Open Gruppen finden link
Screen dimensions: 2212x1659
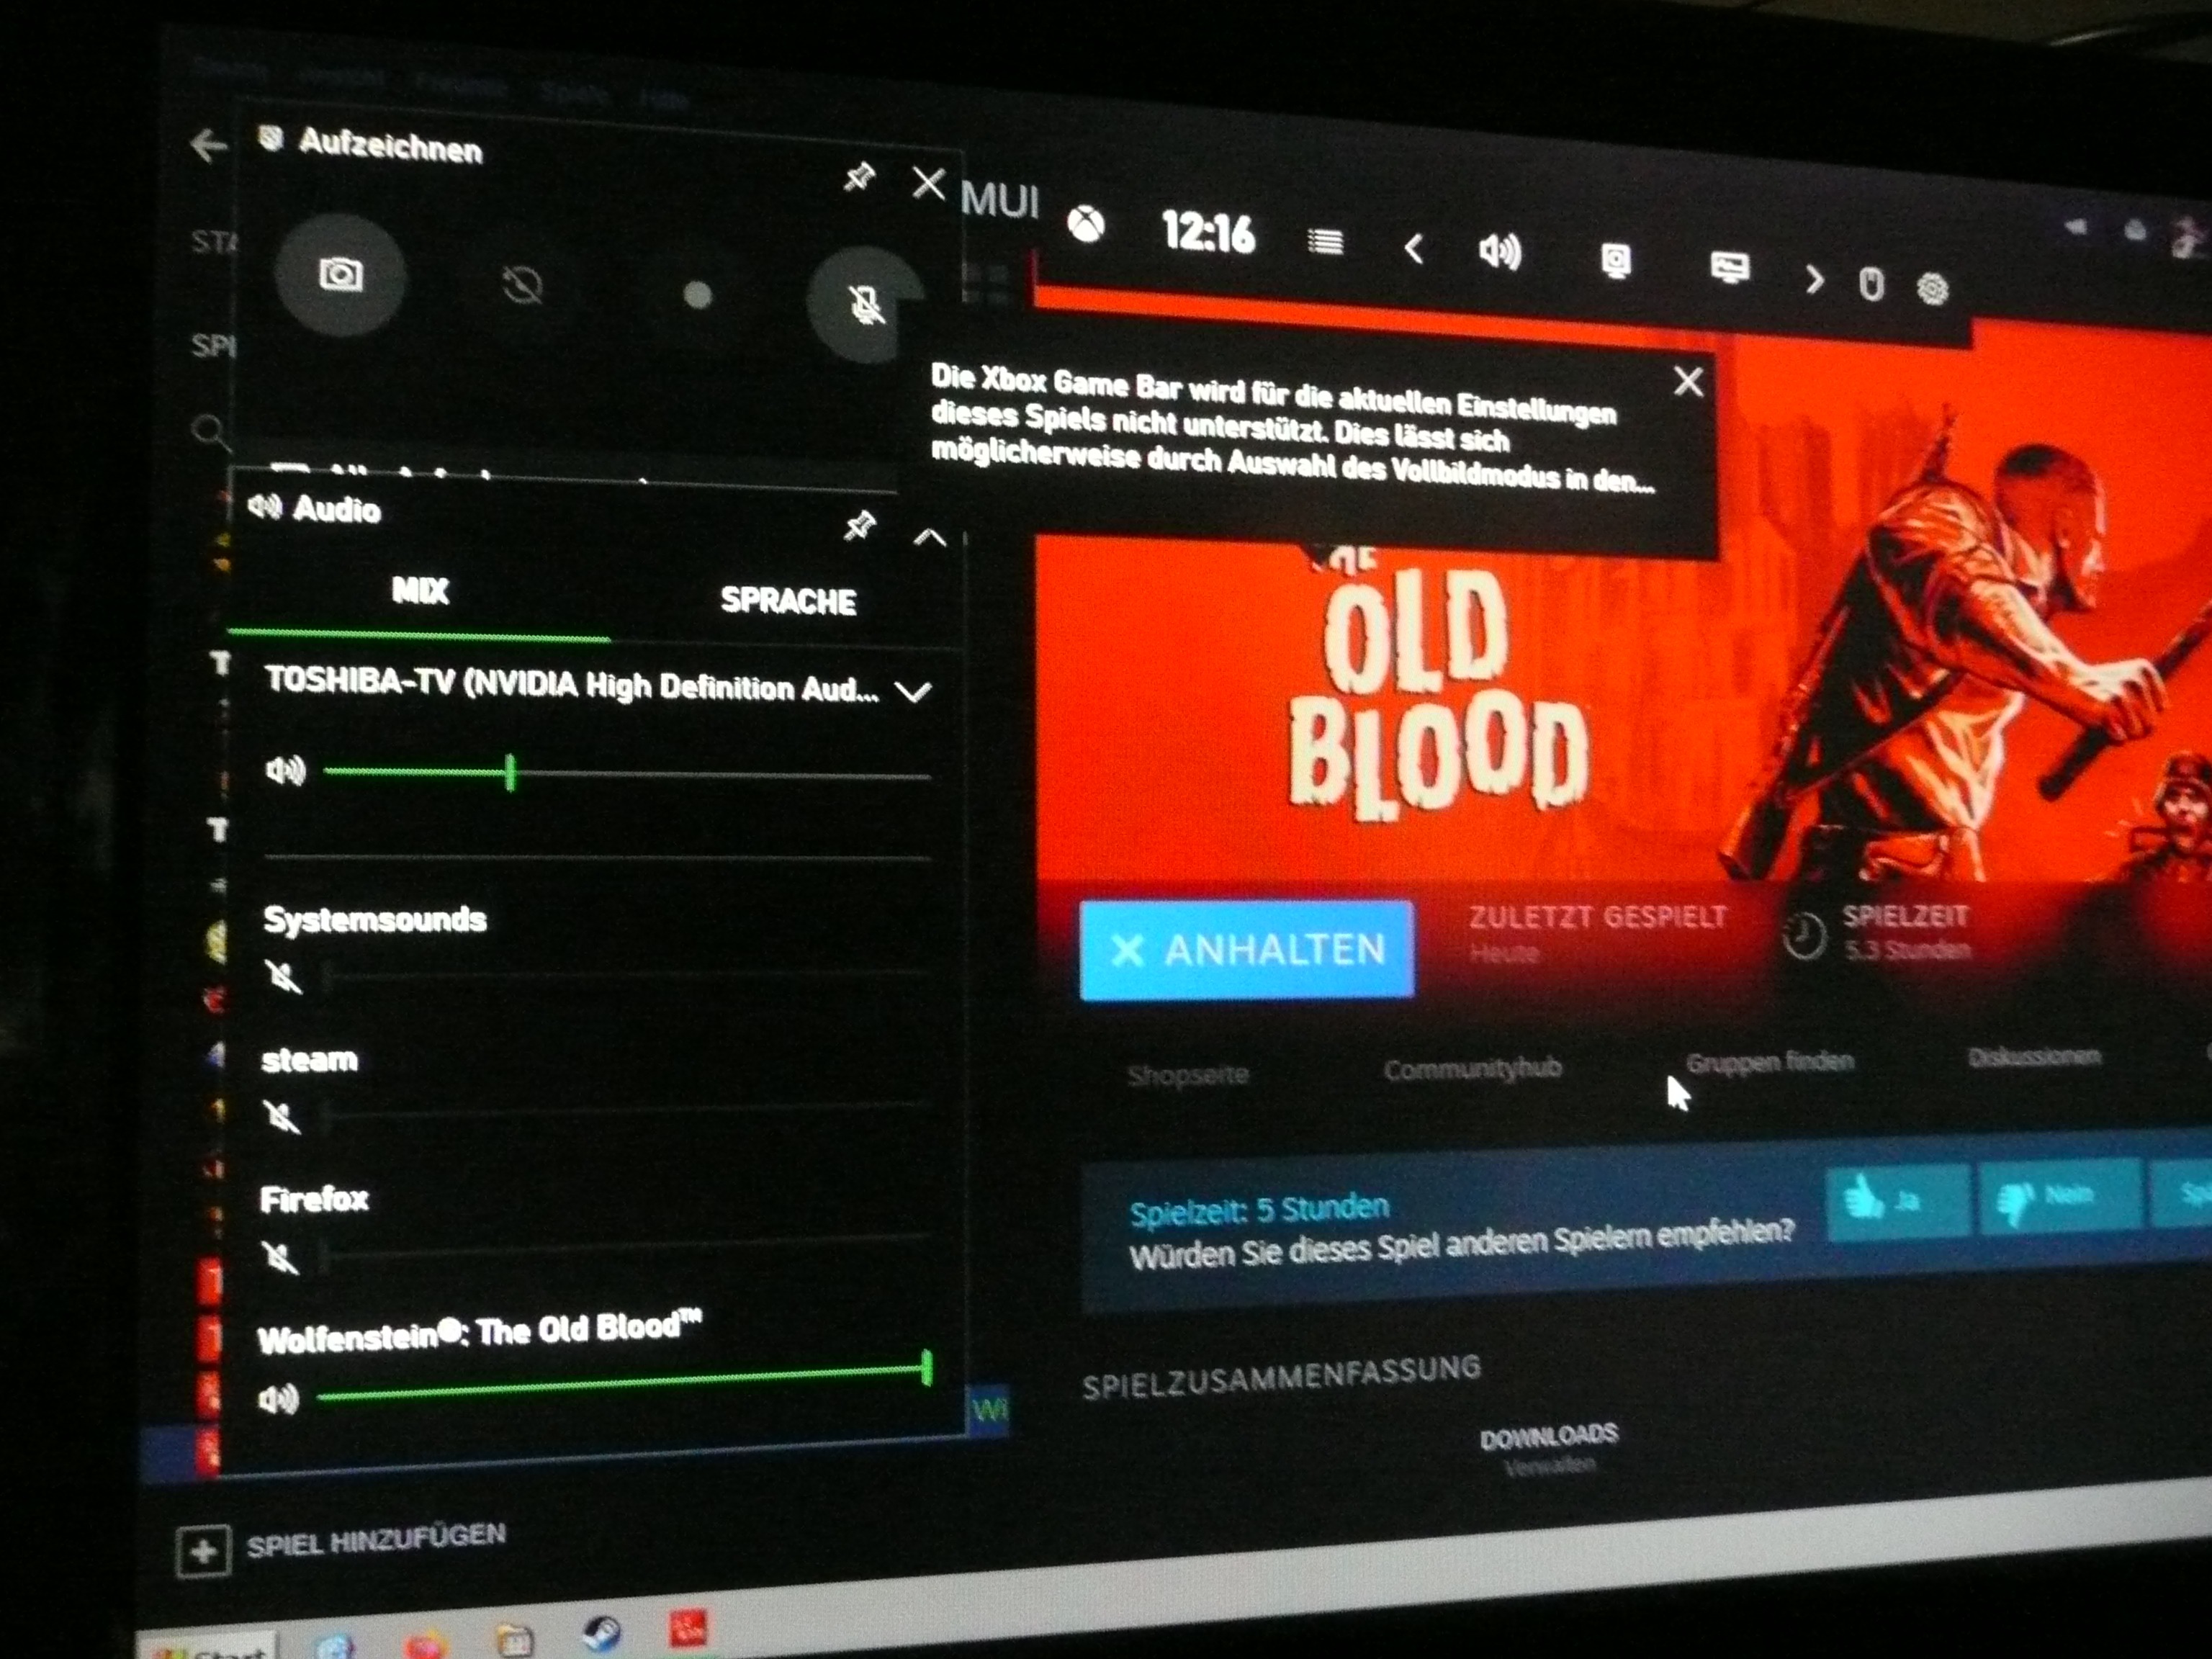pyautogui.click(x=1769, y=1061)
